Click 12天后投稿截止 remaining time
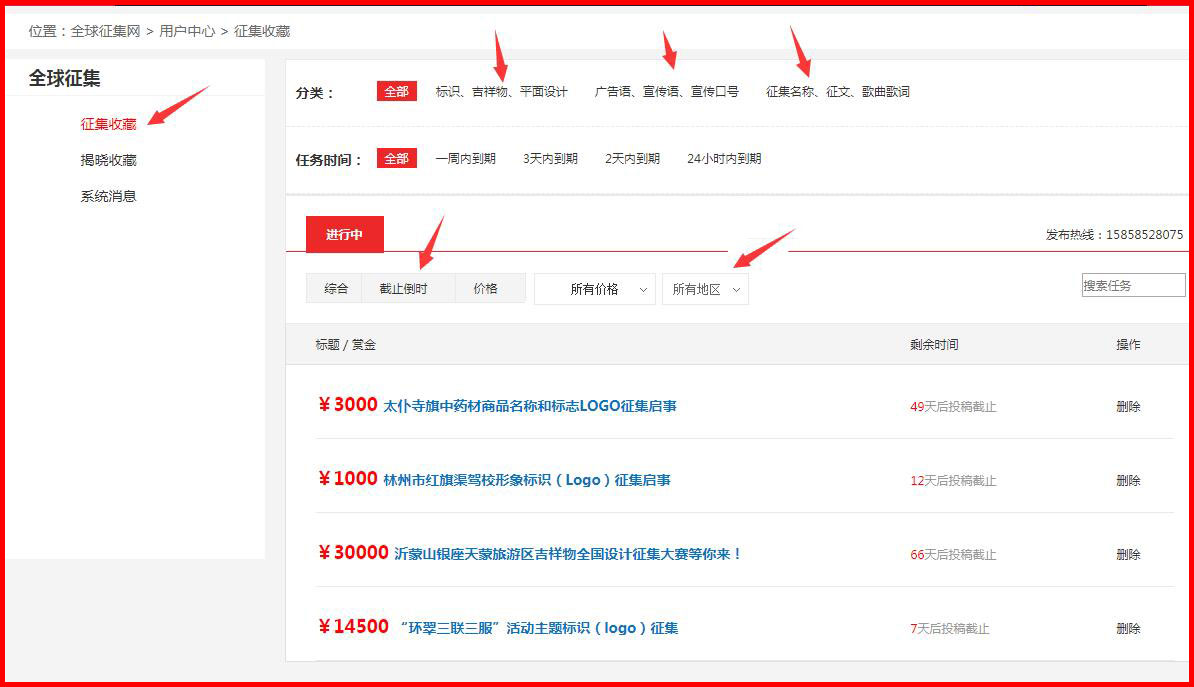The height and width of the screenshot is (687, 1194). 953,481
